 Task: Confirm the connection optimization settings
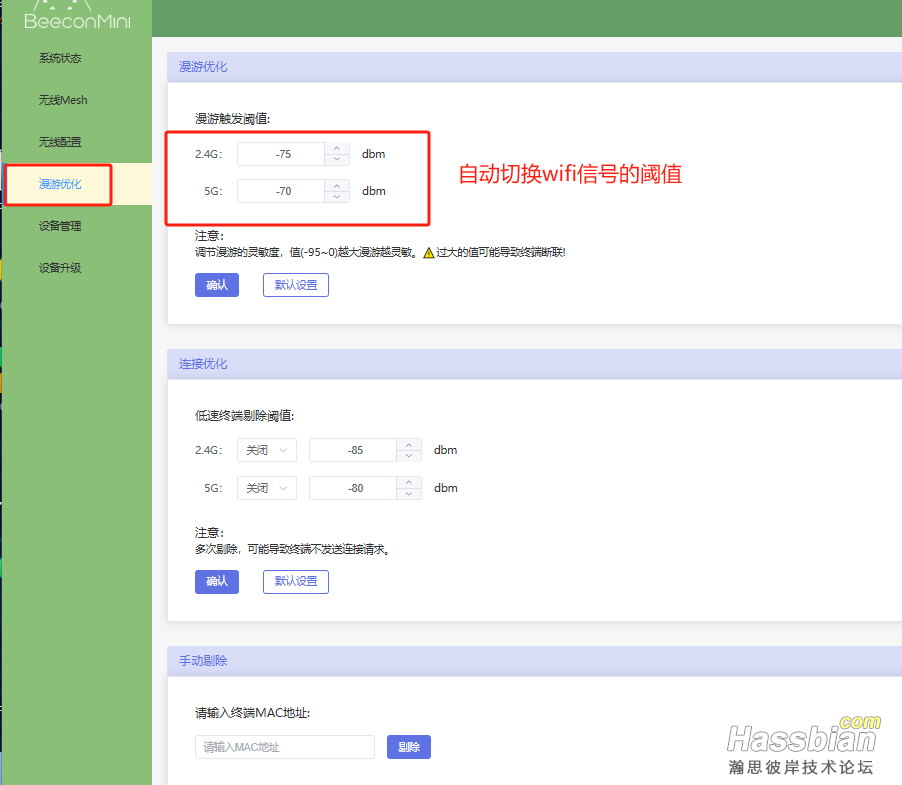pos(217,581)
